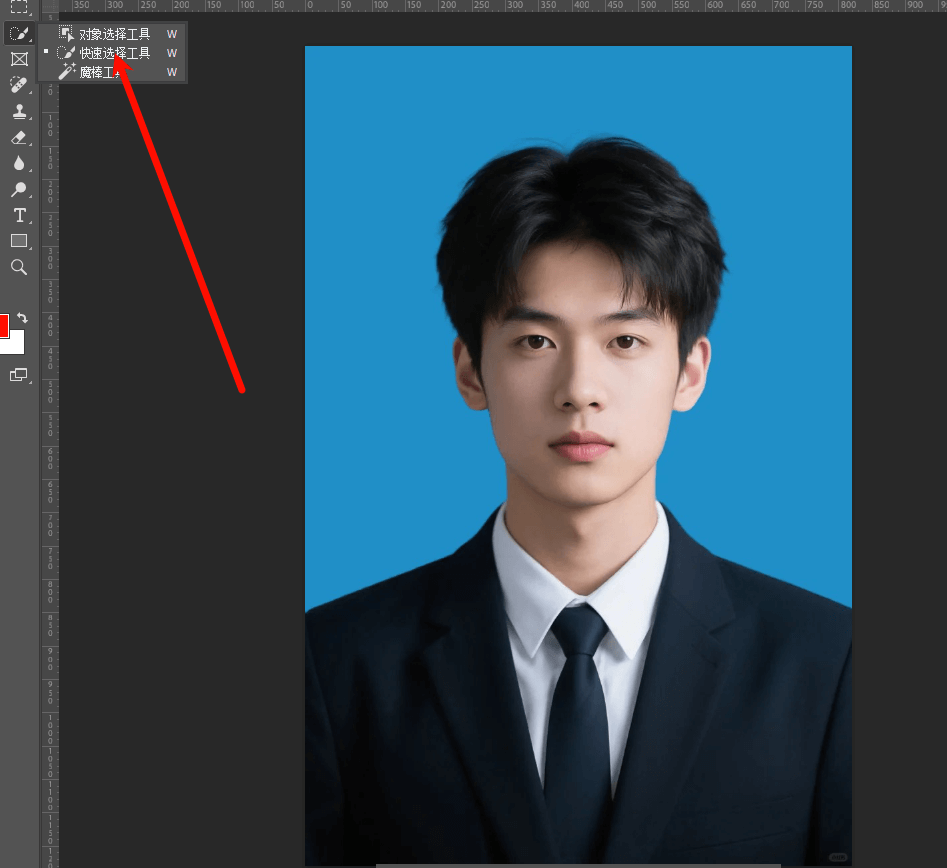Activate the Clone Stamp tool
The height and width of the screenshot is (868, 947).
(x=18, y=111)
